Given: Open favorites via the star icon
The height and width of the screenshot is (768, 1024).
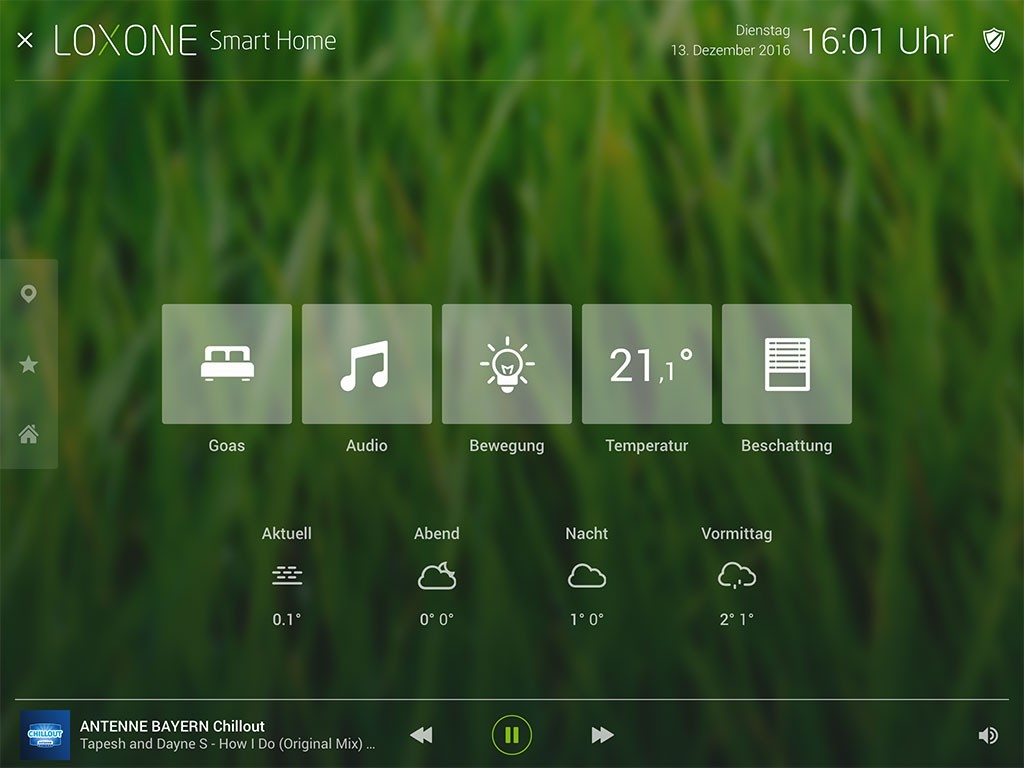Looking at the screenshot, I should point(28,364).
